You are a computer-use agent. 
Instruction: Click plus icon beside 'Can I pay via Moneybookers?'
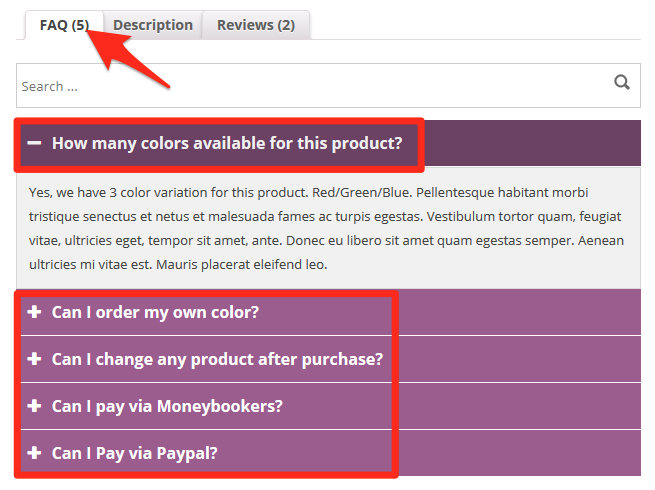click(34, 406)
